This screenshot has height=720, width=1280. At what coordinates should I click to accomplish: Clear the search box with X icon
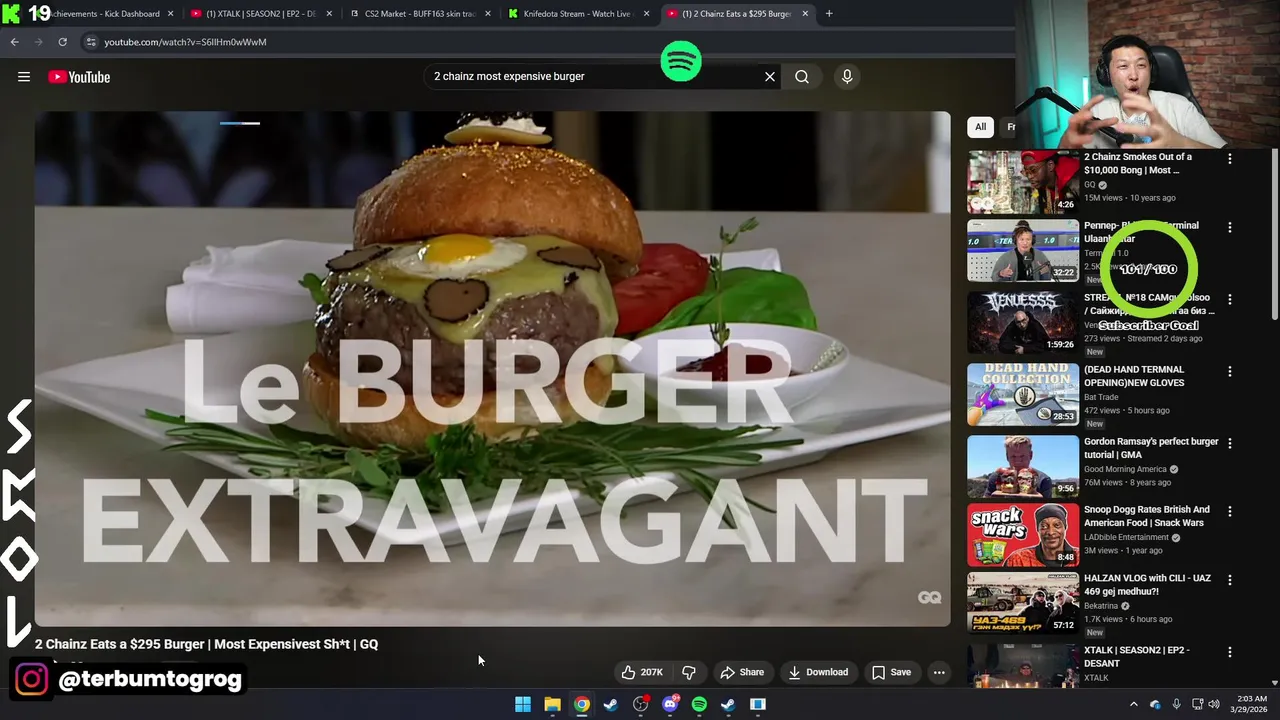(770, 76)
